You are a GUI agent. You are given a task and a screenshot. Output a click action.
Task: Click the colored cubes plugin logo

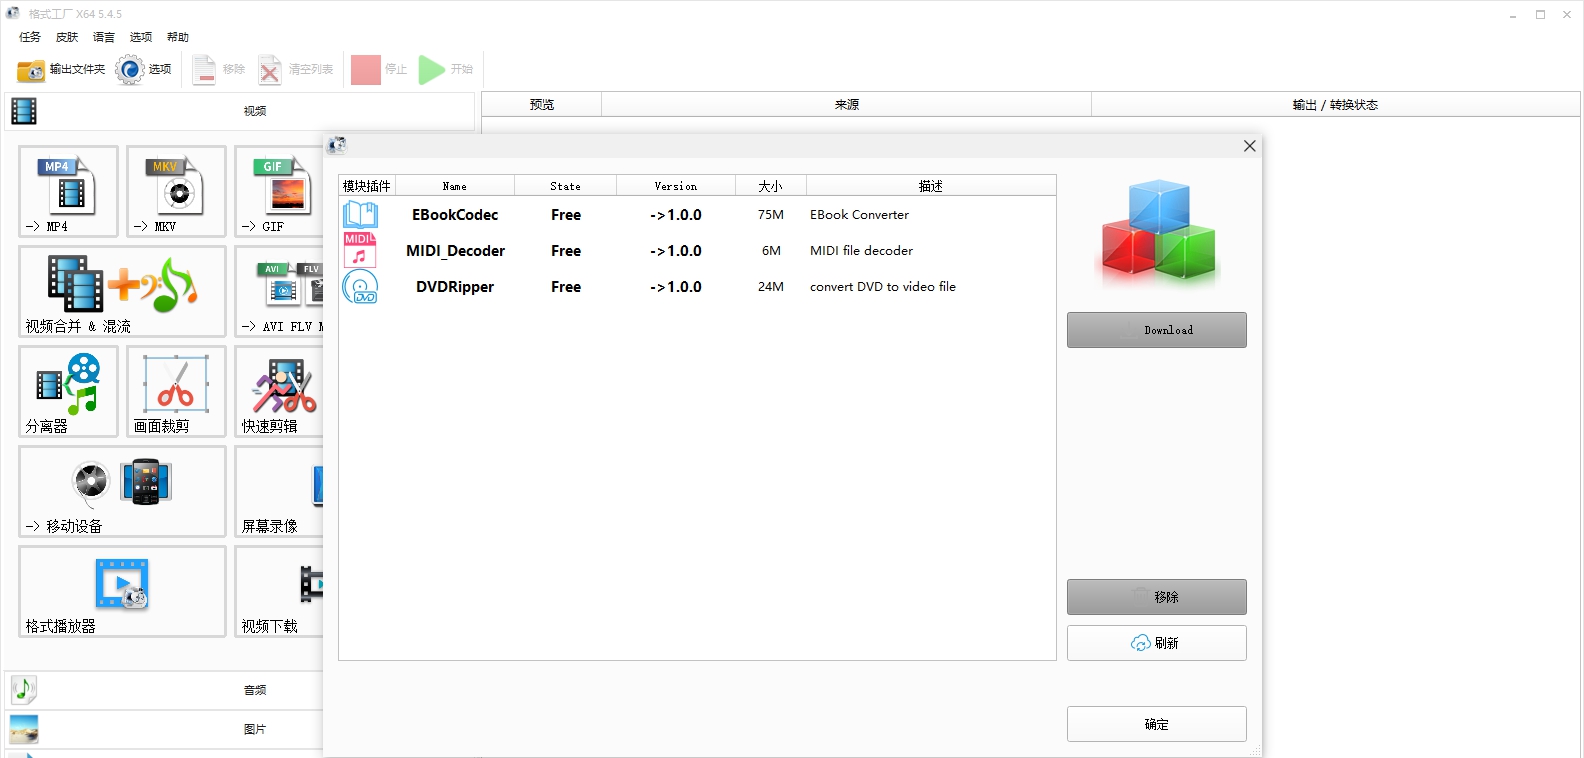pos(1158,231)
